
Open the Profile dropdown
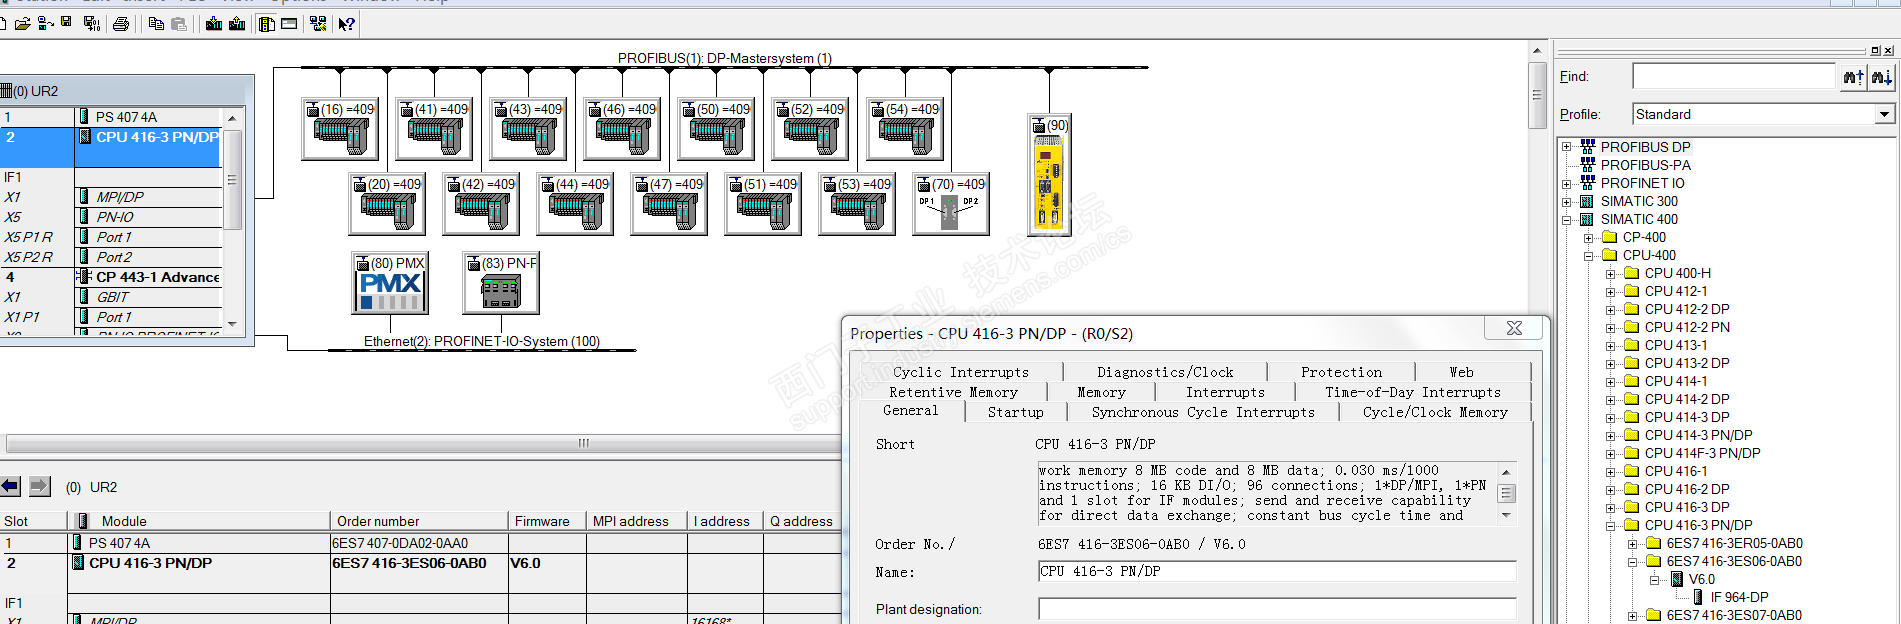tap(1884, 115)
